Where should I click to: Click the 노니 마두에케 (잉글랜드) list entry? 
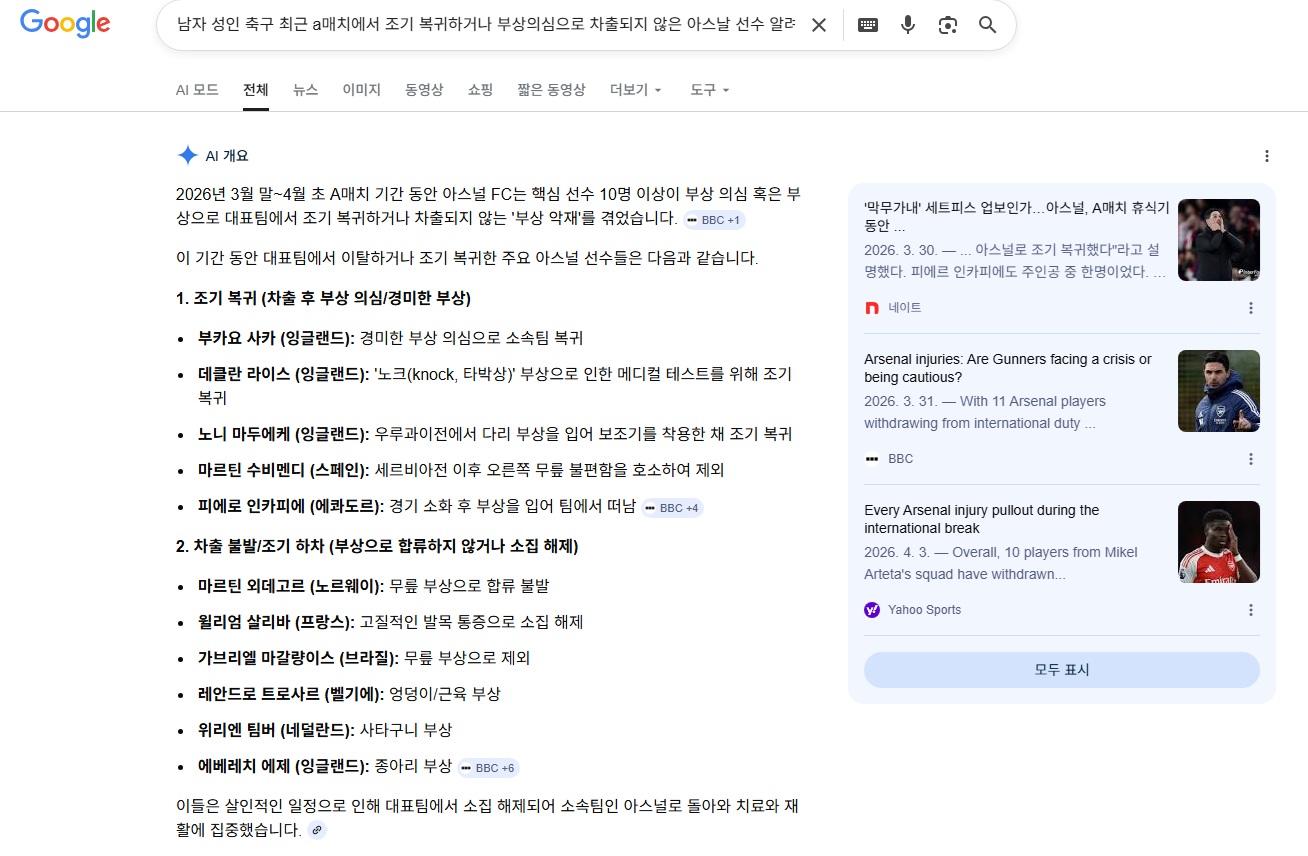(496, 434)
